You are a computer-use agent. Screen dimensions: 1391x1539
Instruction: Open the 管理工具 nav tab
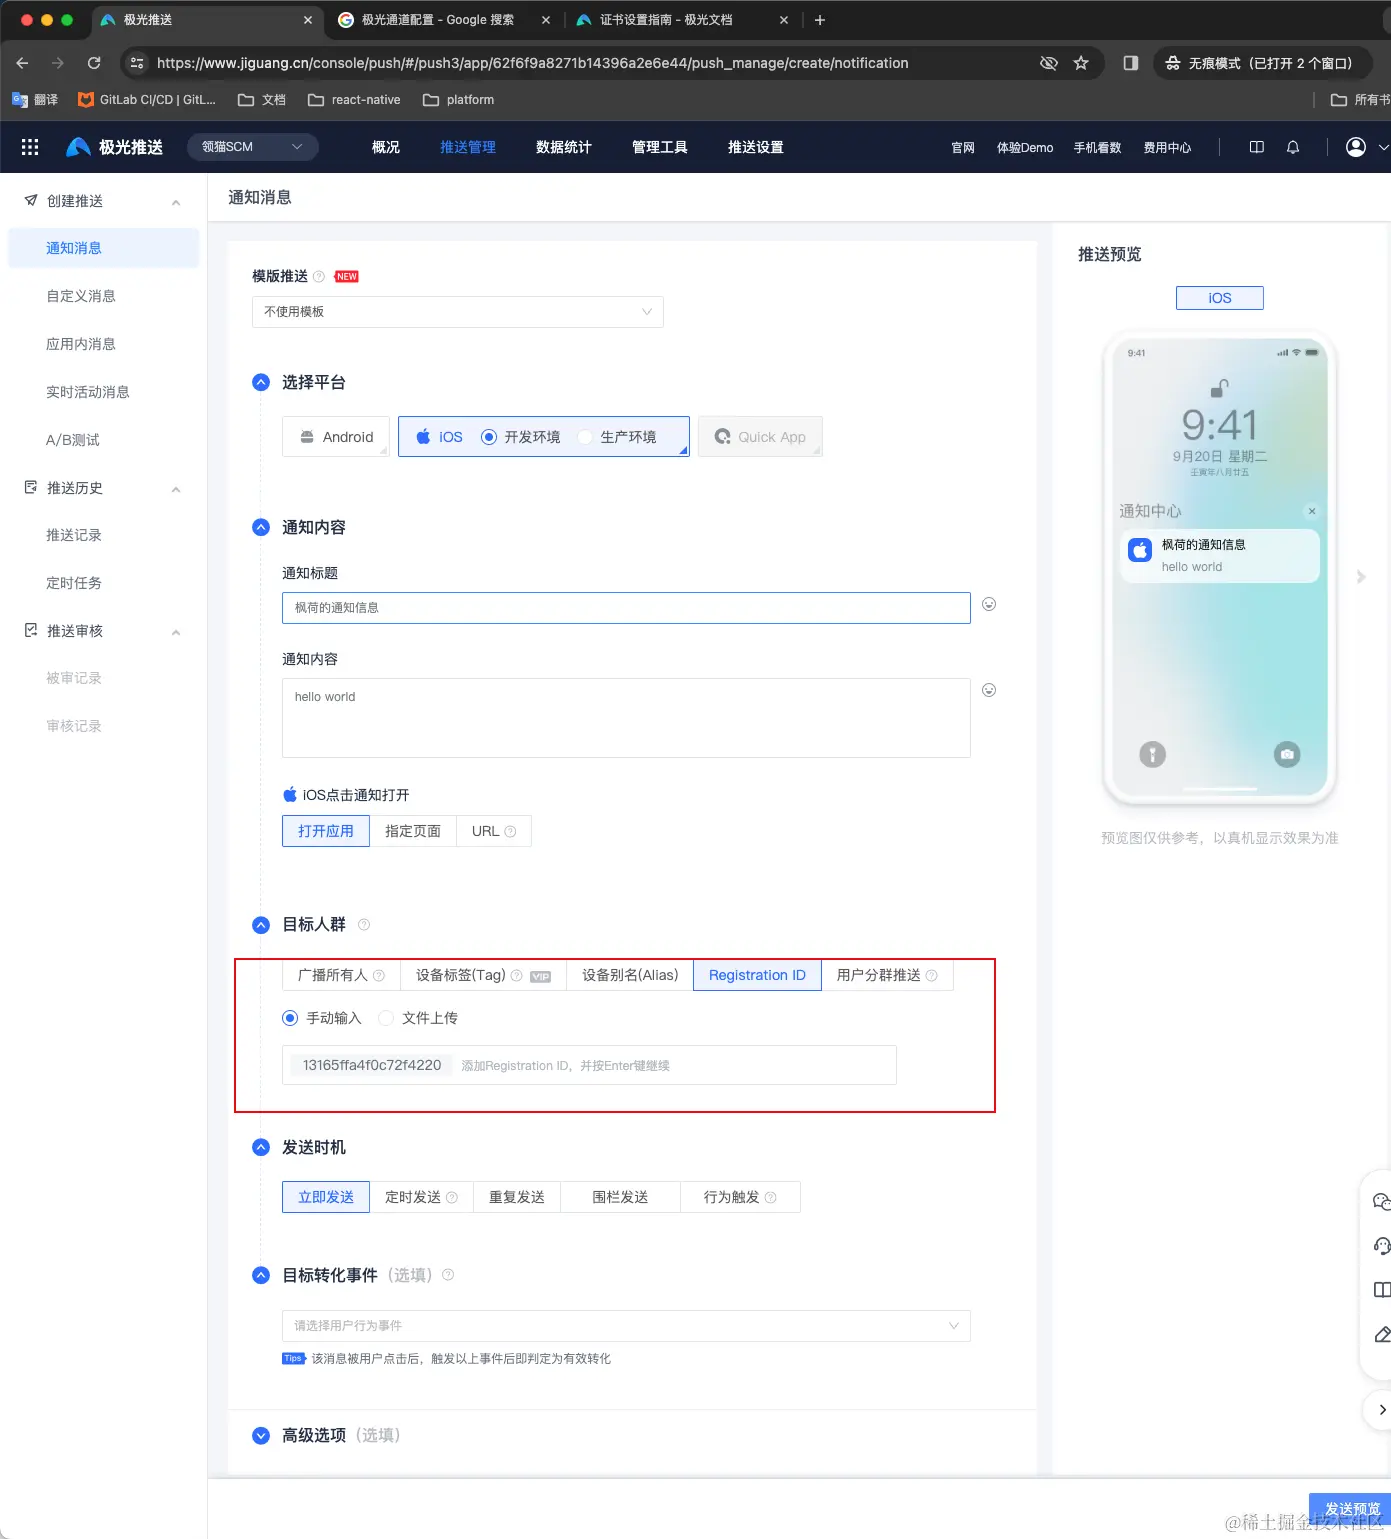pyautogui.click(x=660, y=147)
